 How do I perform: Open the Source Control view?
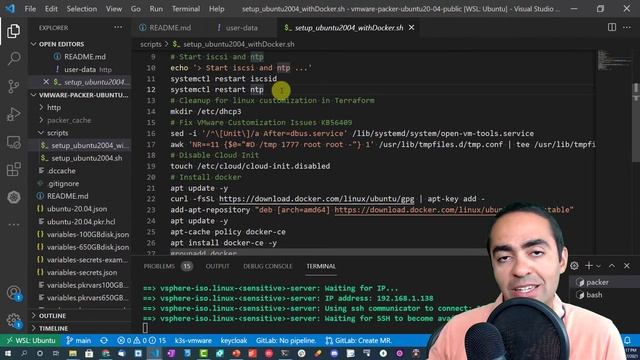click(13, 86)
